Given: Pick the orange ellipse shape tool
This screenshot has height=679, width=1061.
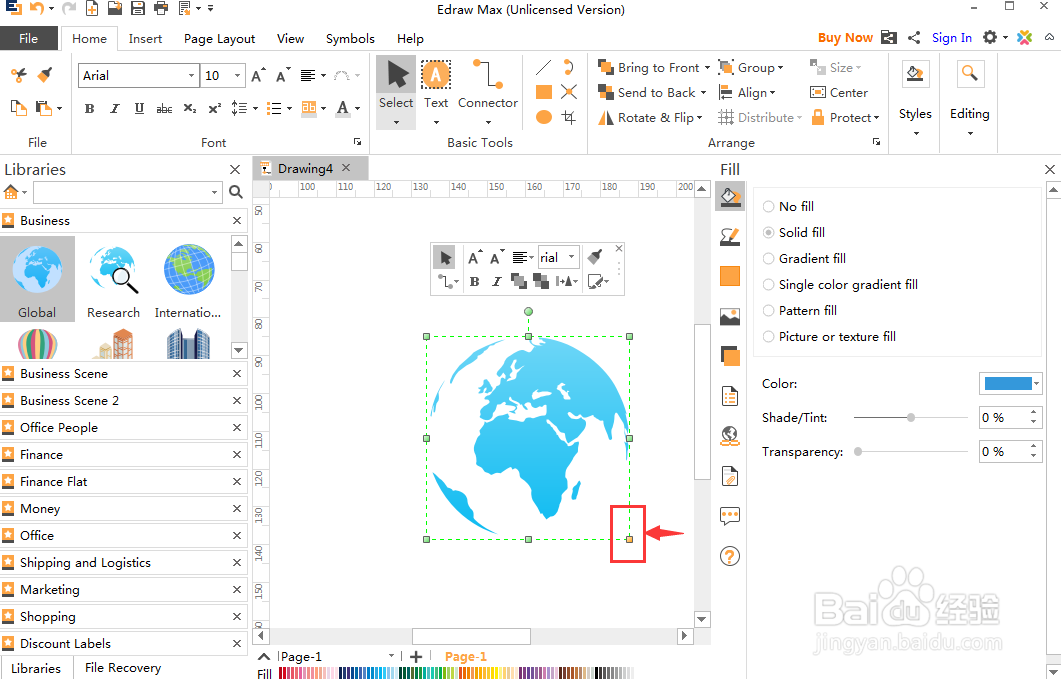Looking at the screenshot, I should point(543,117).
